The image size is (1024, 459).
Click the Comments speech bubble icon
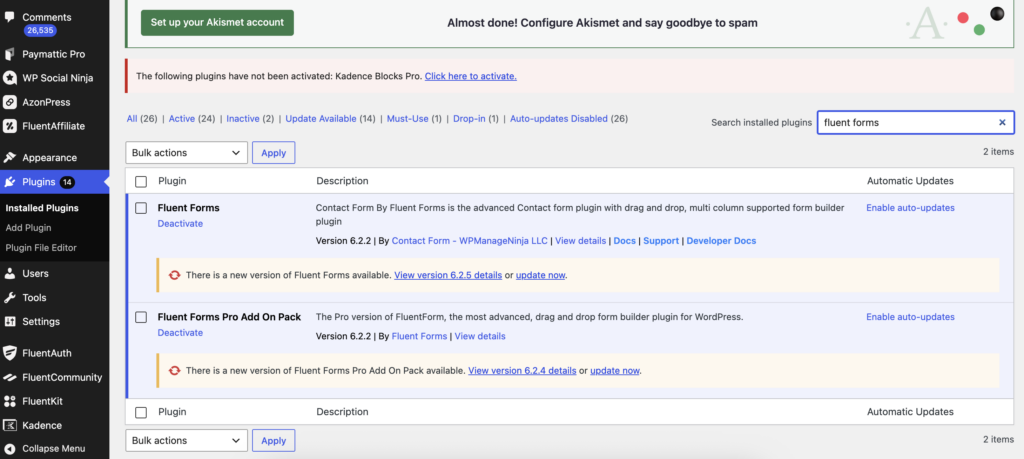click(x=10, y=17)
